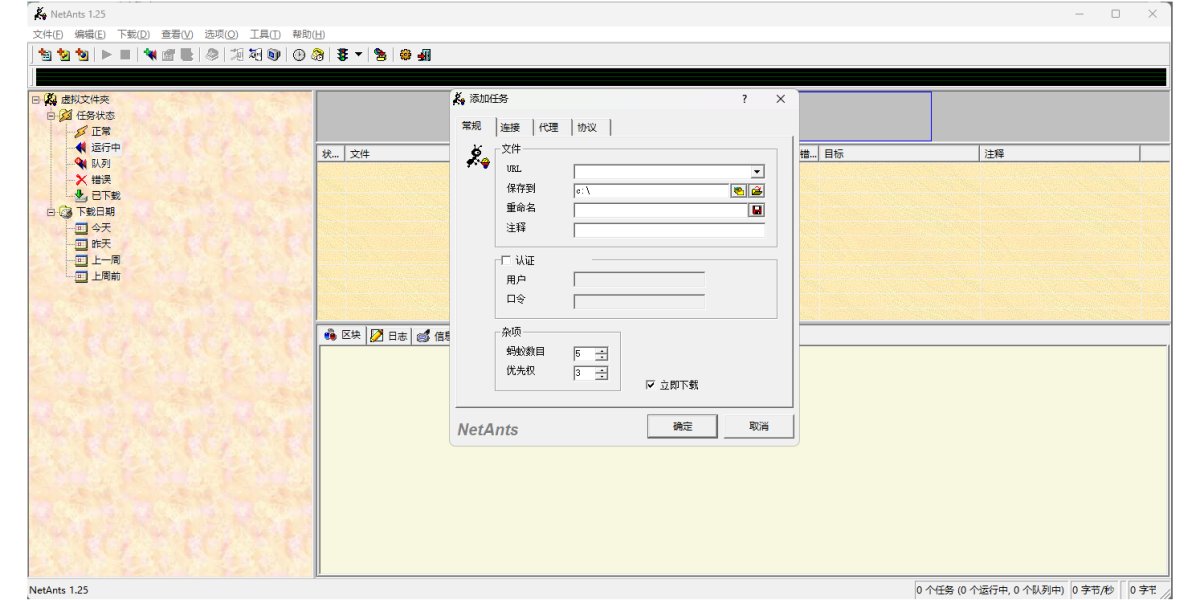The height and width of the screenshot is (600, 1200).
Task: Open the URL dropdown arrow
Action: (x=757, y=172)
